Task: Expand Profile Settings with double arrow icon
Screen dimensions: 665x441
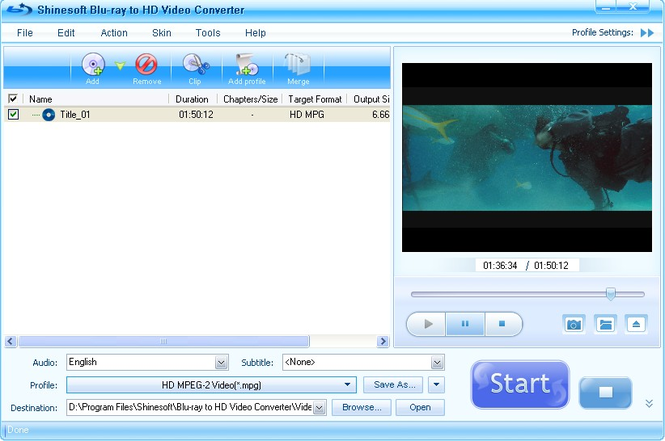Action: click(x=647, y=33)
